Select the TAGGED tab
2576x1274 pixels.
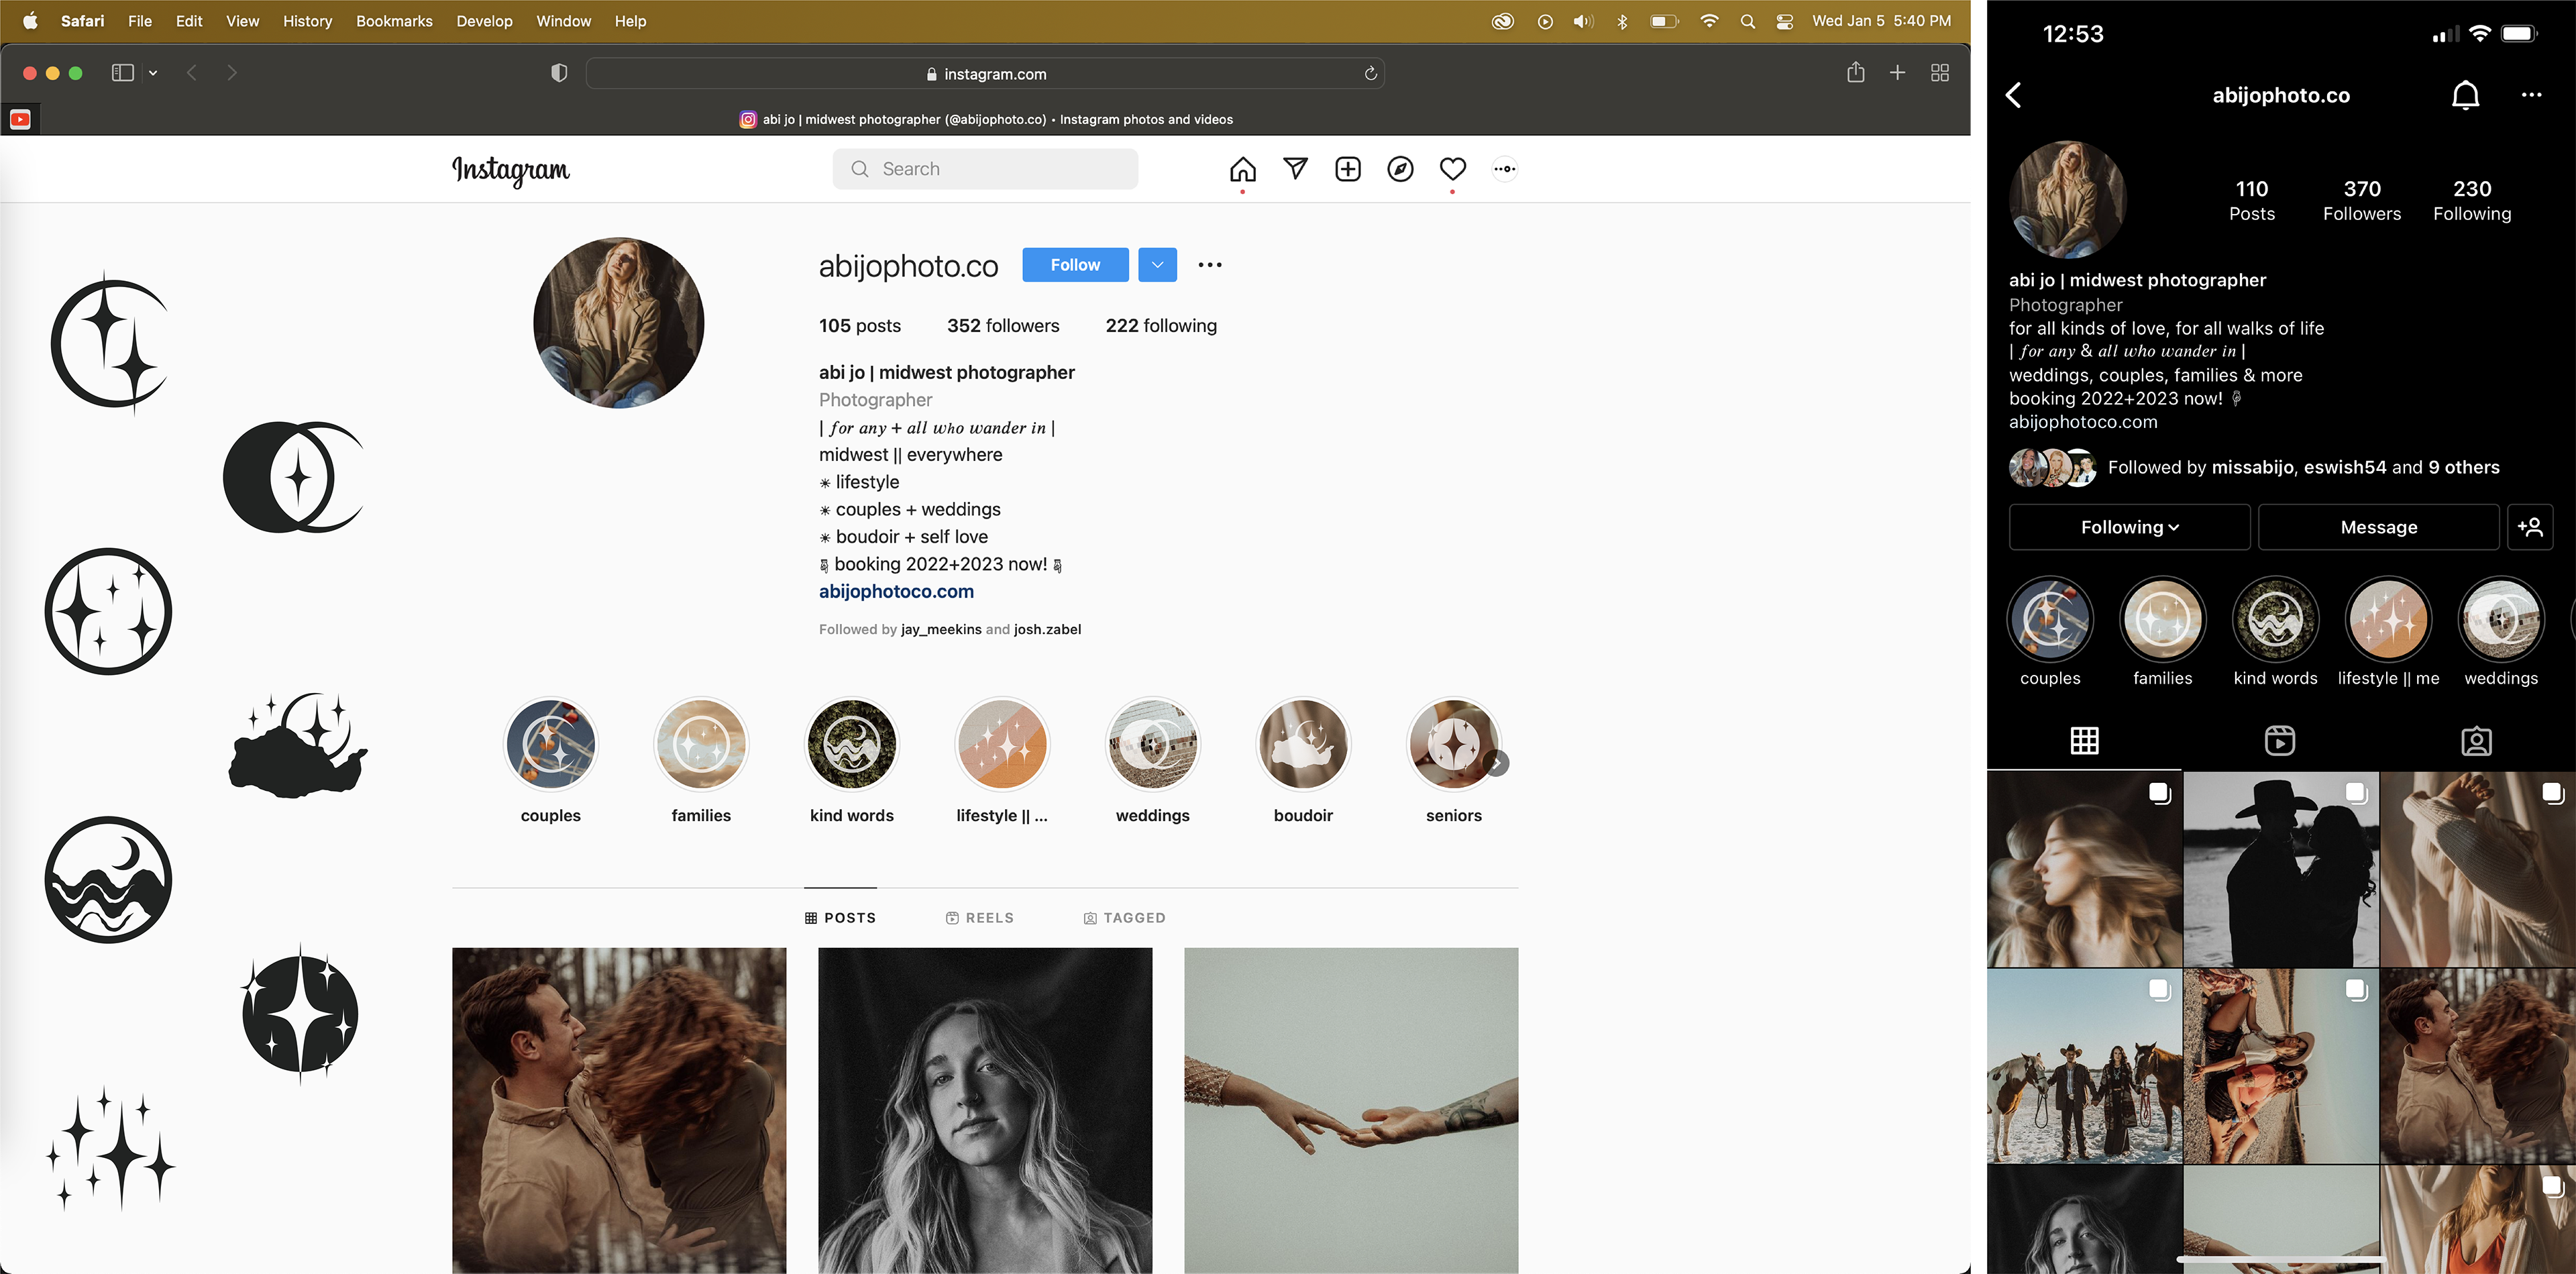click(1124, 918)
